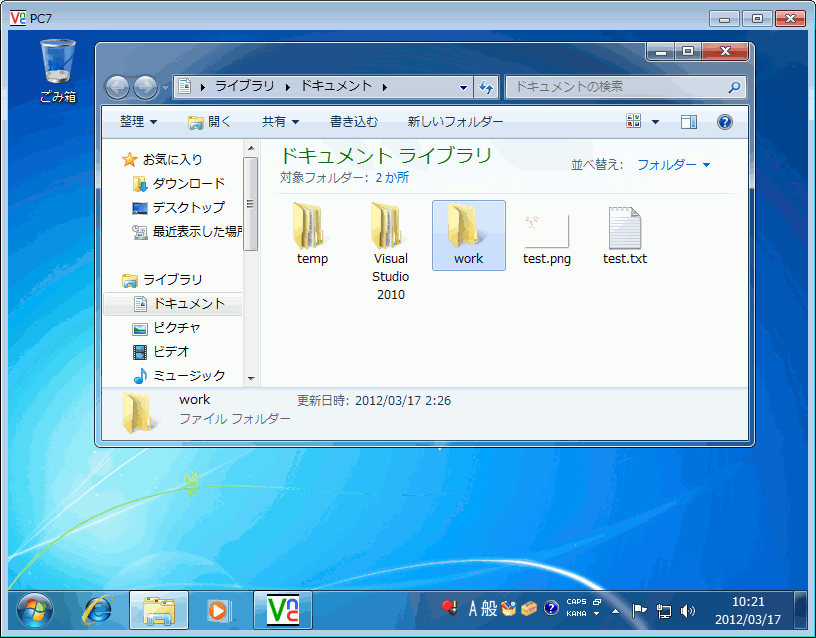Screen dimensions: 816x638
Task: Click the refresh icon in the address bar
Action: click(486, 87)
